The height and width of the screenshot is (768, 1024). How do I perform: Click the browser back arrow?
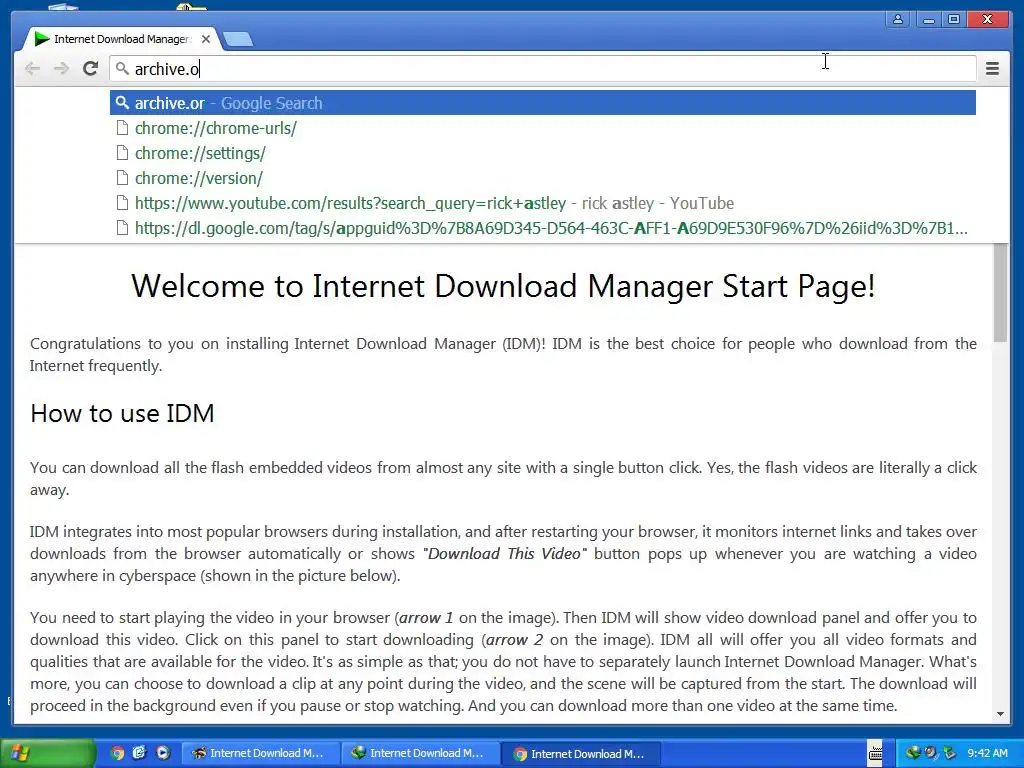[x=32, y=69]
